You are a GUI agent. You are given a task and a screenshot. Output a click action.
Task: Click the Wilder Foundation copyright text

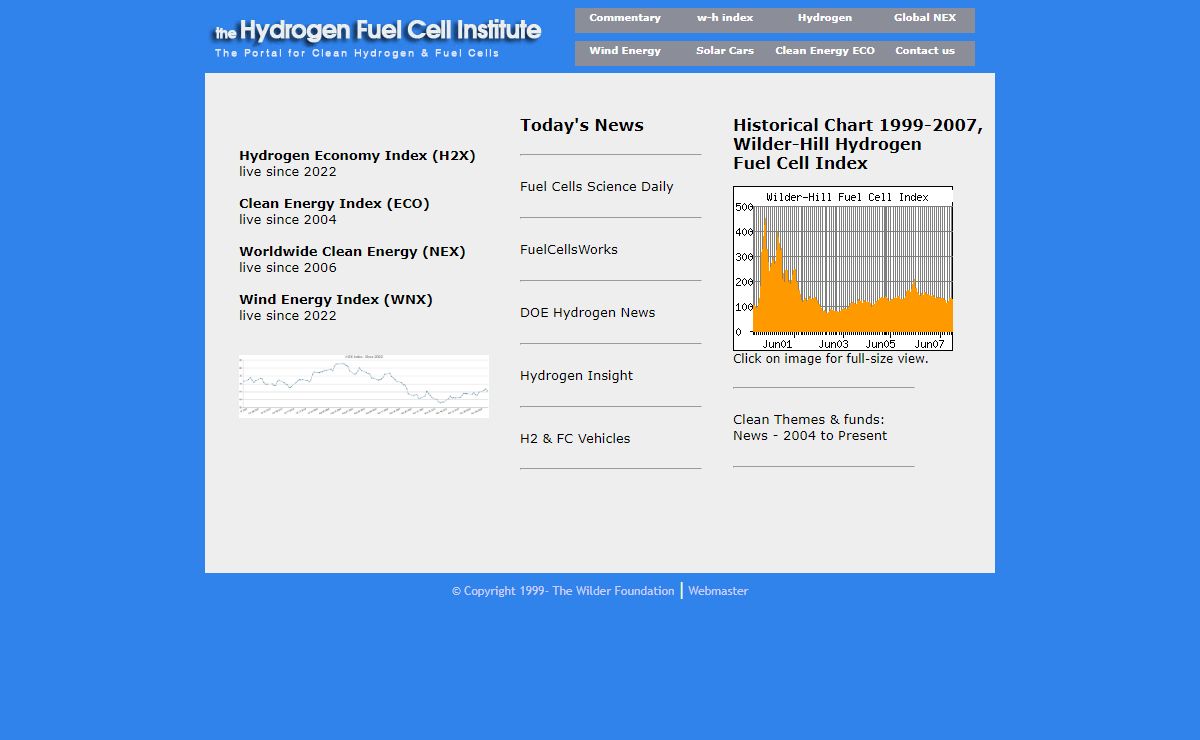(x=563, y=591)
